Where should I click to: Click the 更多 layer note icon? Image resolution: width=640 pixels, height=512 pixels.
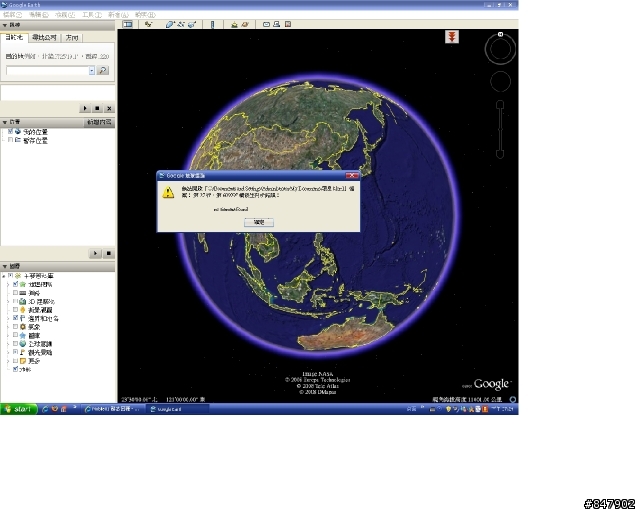click(x=23, y=361)
